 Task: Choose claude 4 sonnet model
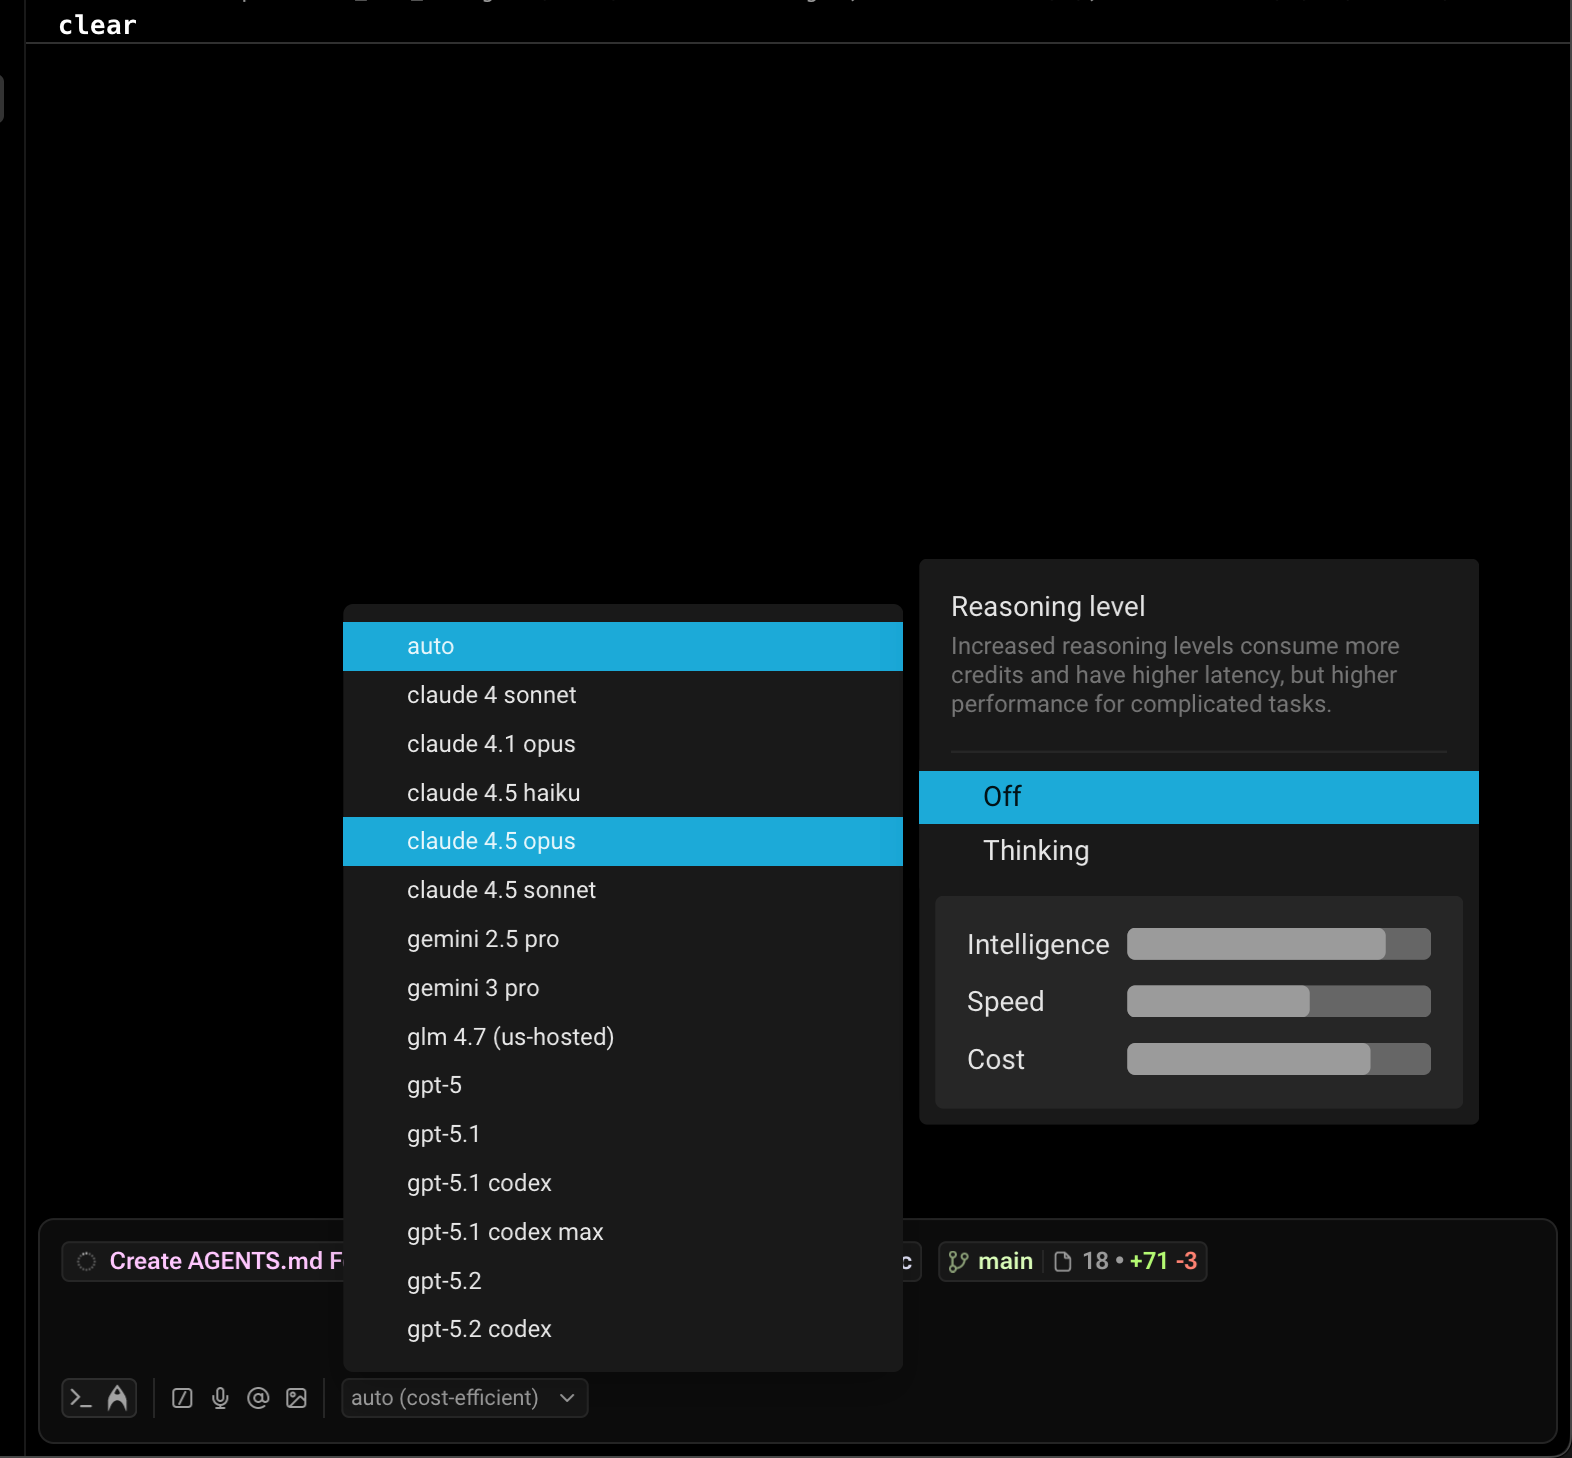(x=623, y=695)
